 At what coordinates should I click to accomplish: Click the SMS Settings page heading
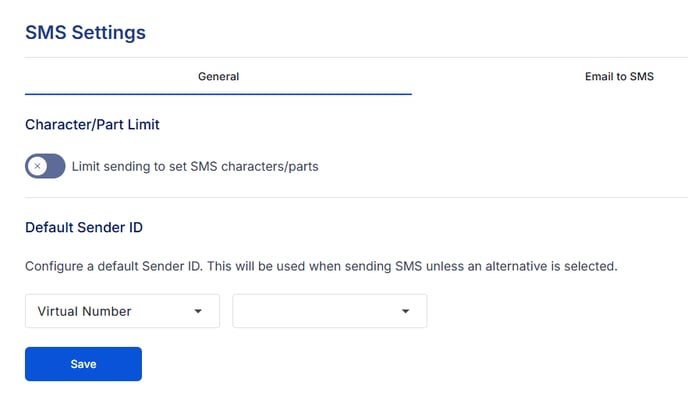[x=86, y=32]
